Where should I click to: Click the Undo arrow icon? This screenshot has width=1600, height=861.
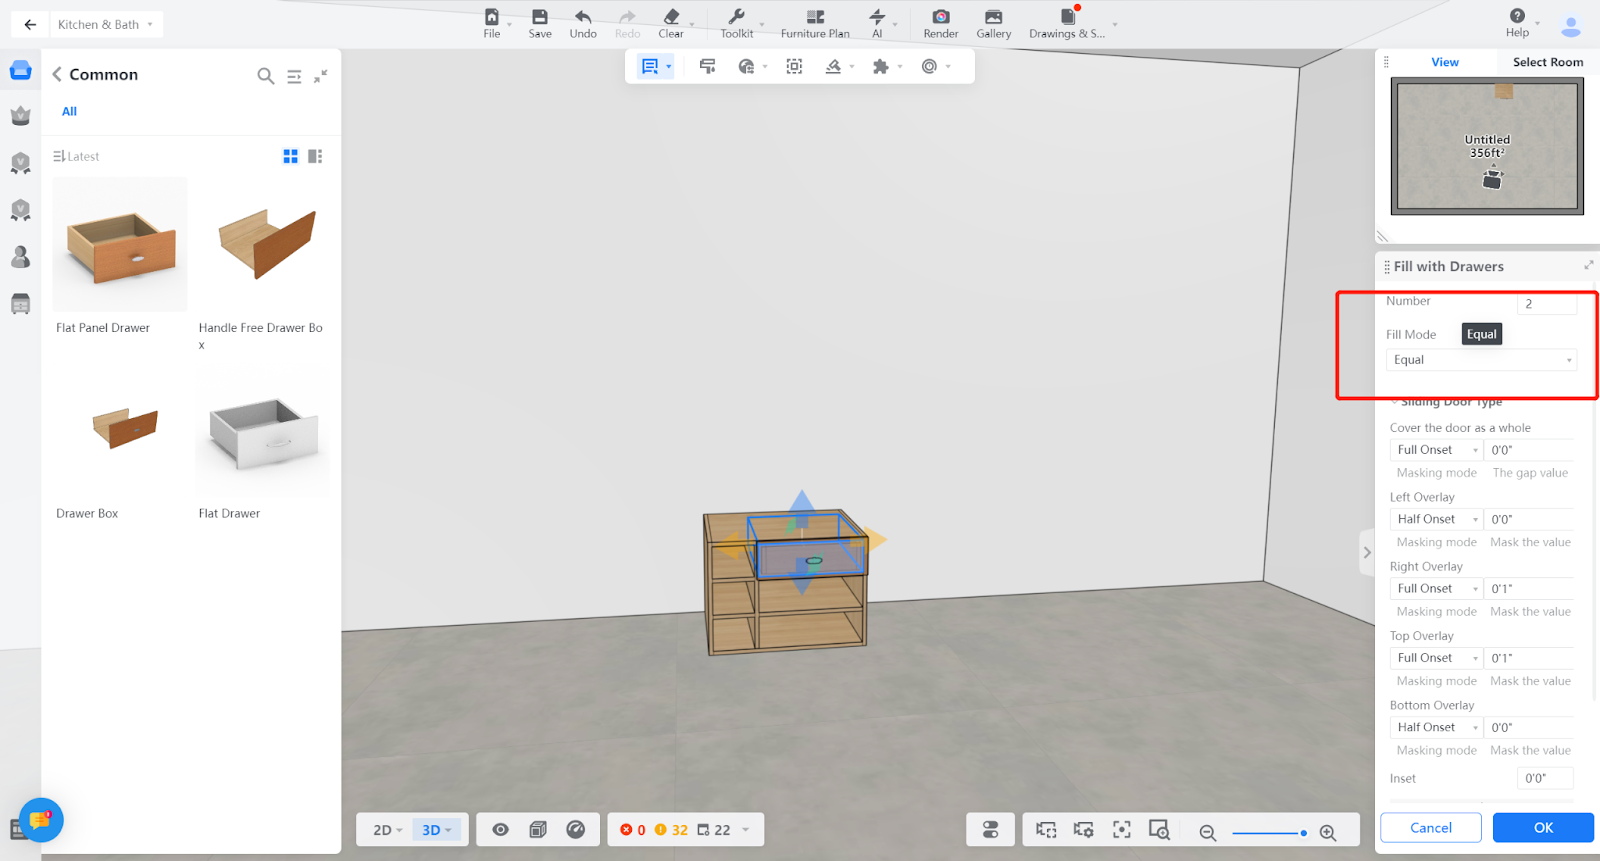click(x=583, y=17)
